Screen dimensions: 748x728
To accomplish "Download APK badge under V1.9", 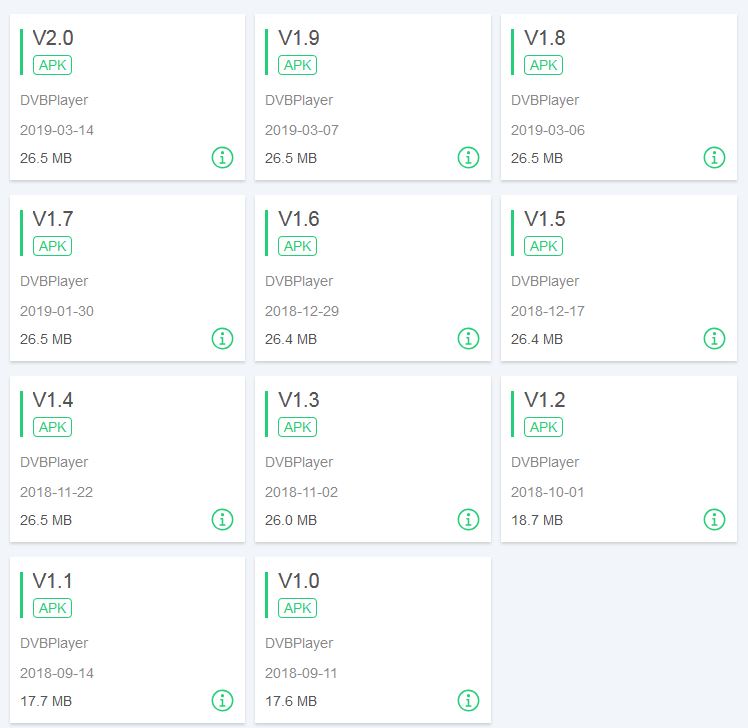I will pos(298,65).
